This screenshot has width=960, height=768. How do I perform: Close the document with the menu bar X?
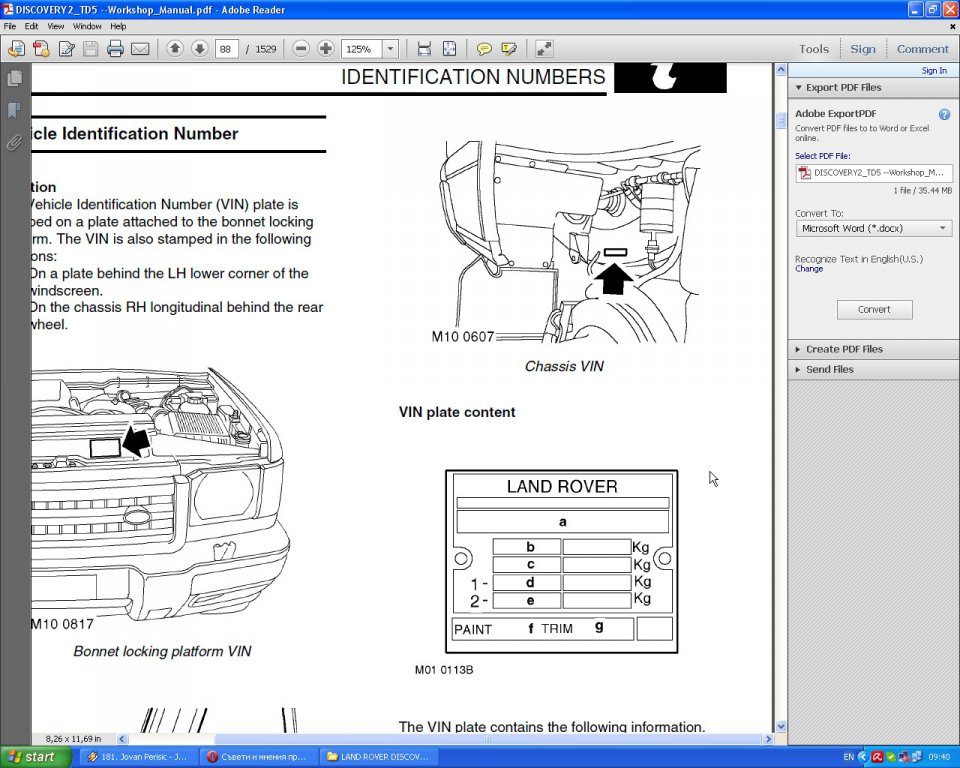click(952, 26)
